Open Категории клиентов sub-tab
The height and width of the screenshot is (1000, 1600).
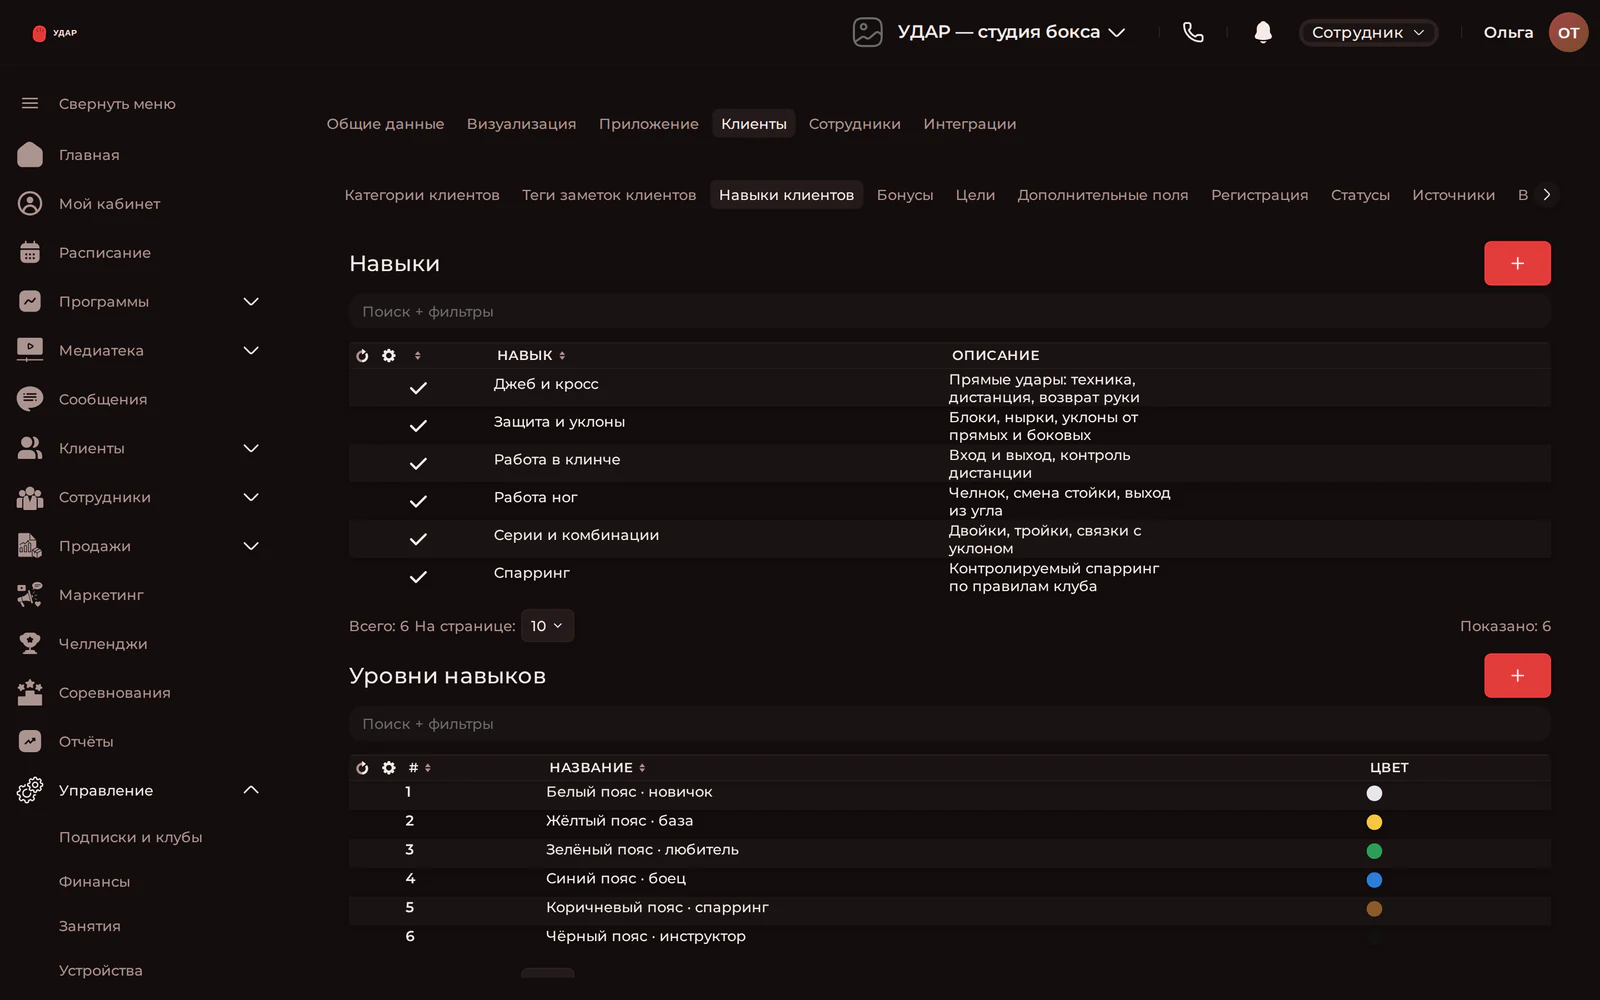(x=422, y=195)
